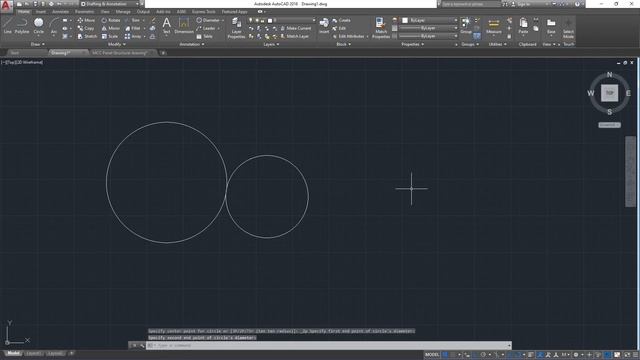Choose the Mirror tool
The height and width of the screenshot is (360, 640).
tap(110, 28)
